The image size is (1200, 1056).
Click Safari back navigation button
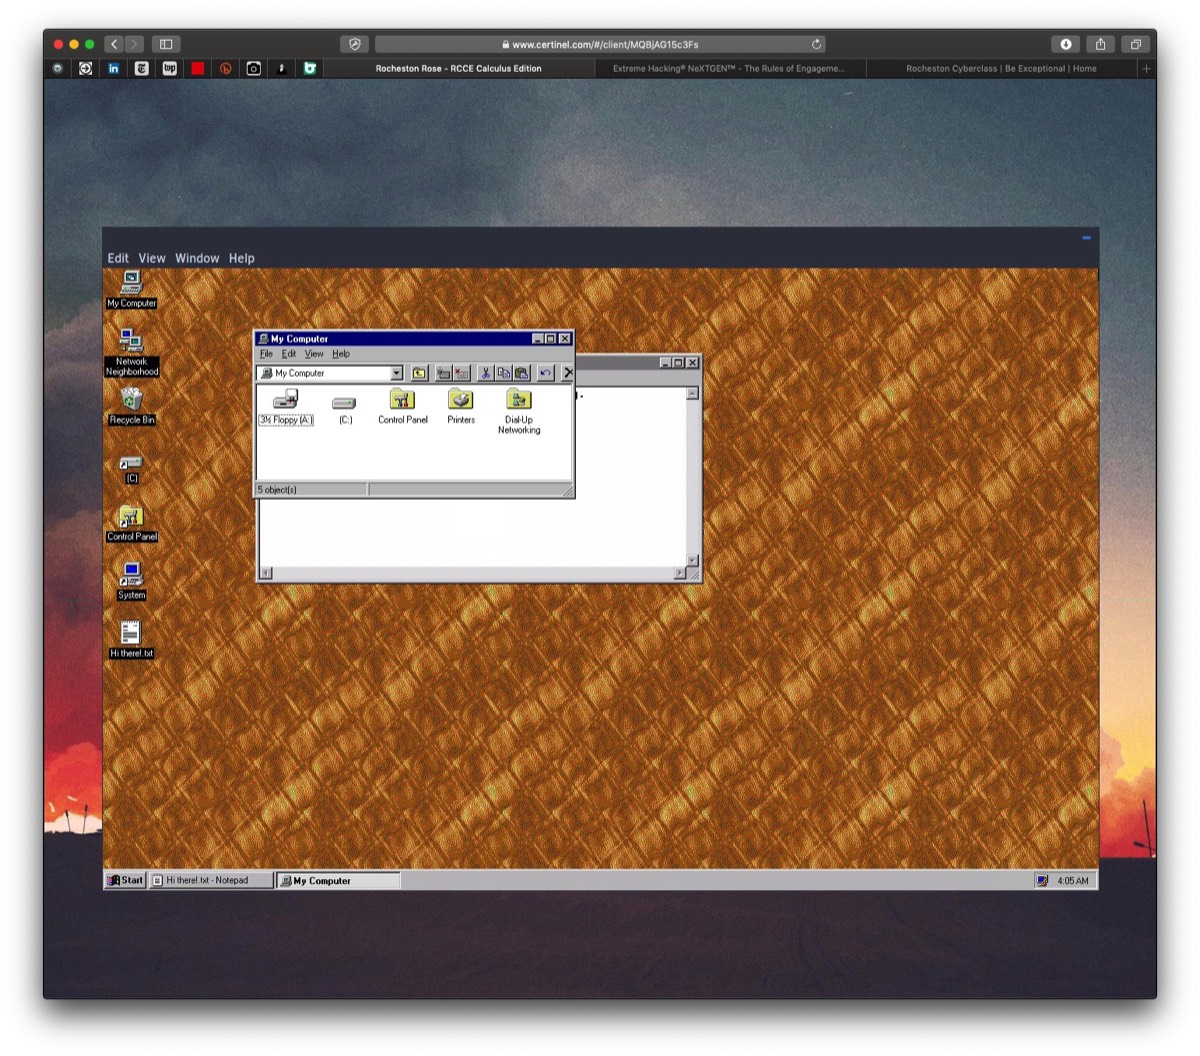click(x=114, y=44)
